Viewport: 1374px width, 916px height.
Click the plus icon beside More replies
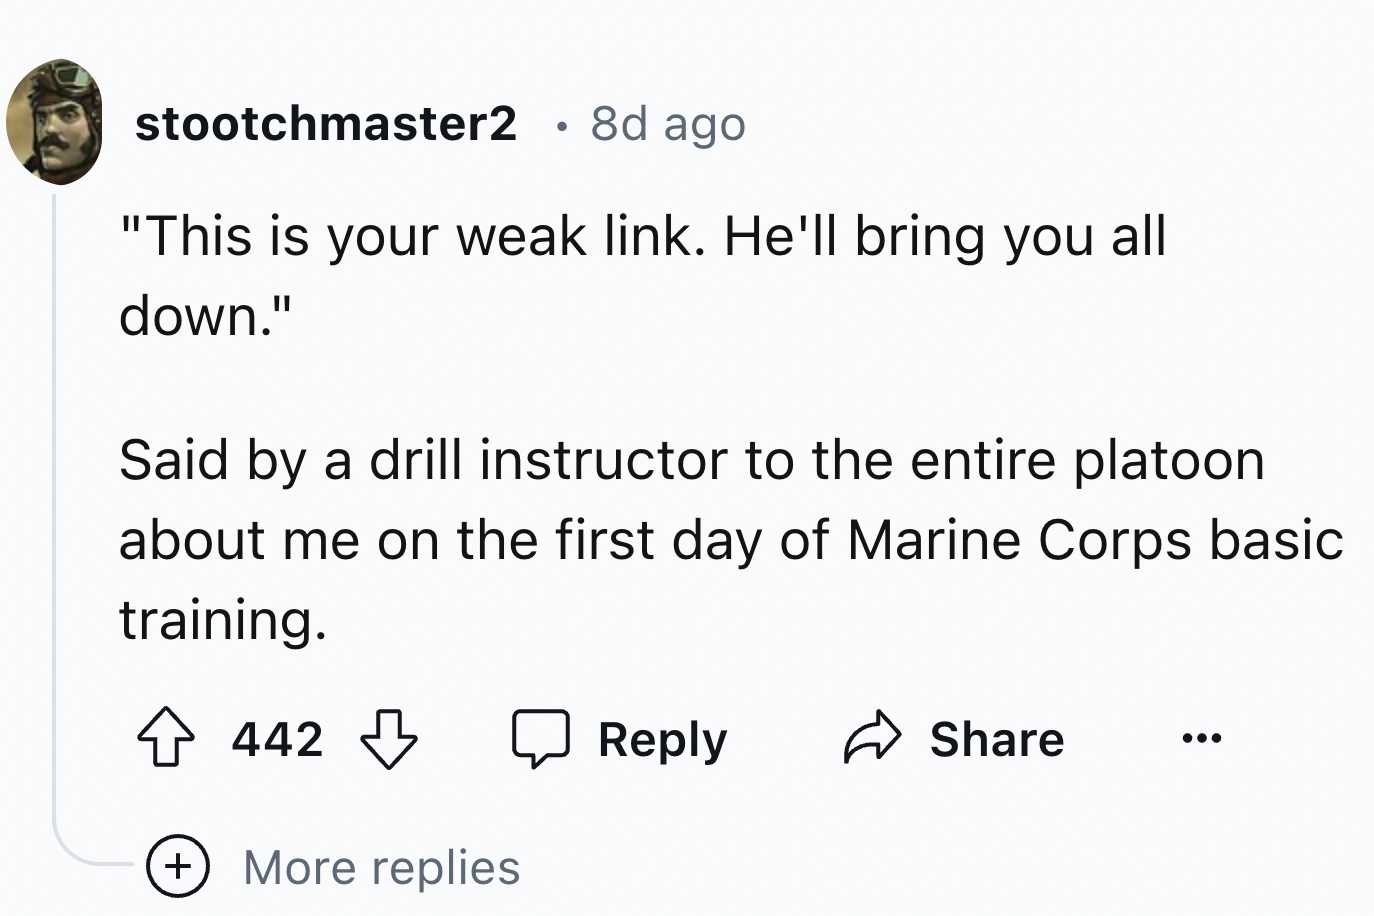tap(178, 866)
